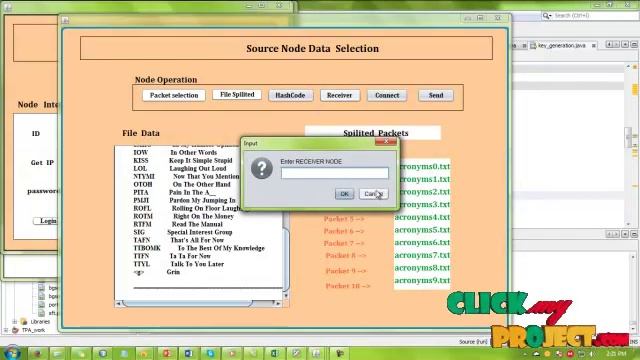
Task: Click the Packet 5 --> label
Action: pyautogui.click(x=344, y=219)
